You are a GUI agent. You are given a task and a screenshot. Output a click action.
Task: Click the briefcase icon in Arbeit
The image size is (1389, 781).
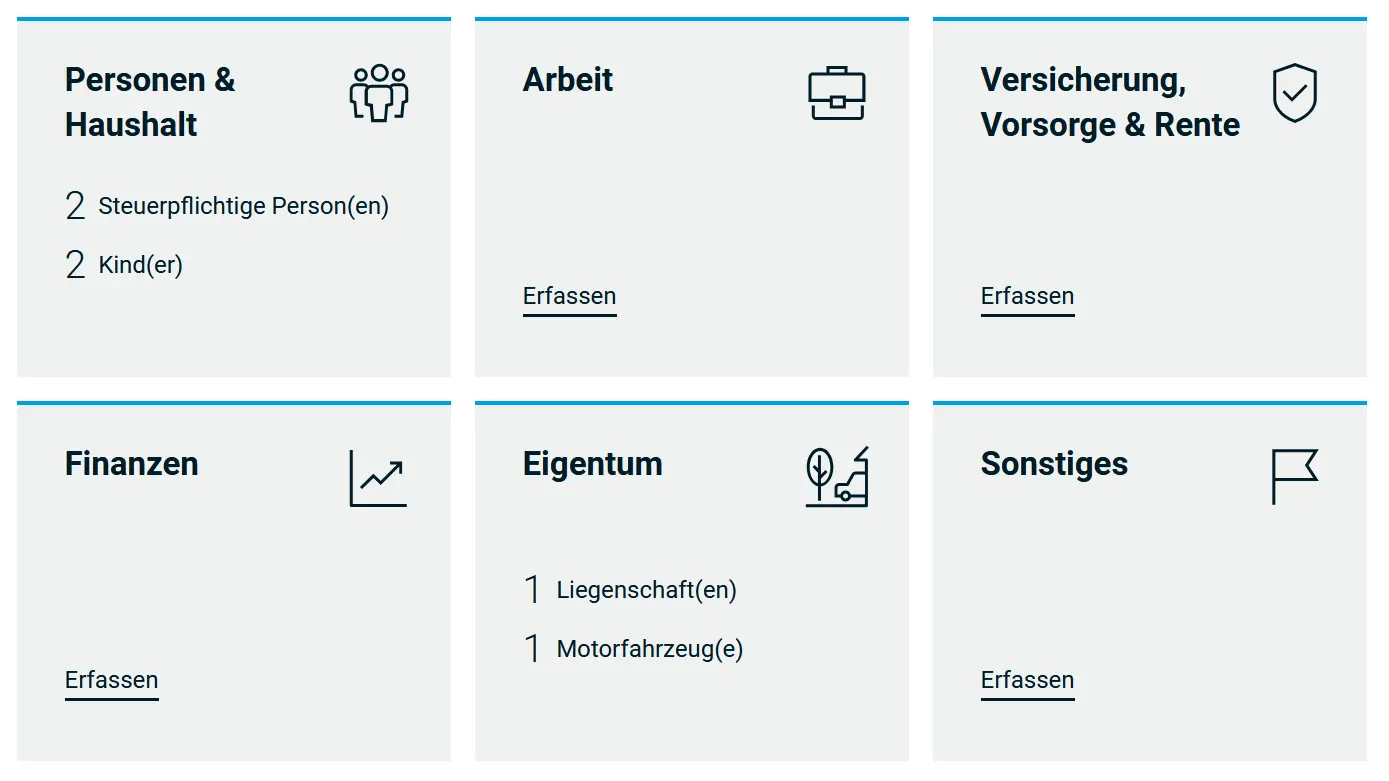(836, 93)
